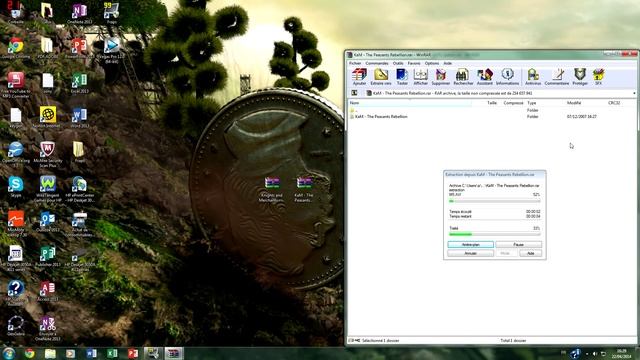Select the Outlook 2013 desktop icon
Screen dimensions: 640x360
pyautogui.click(x=47, y=222)
